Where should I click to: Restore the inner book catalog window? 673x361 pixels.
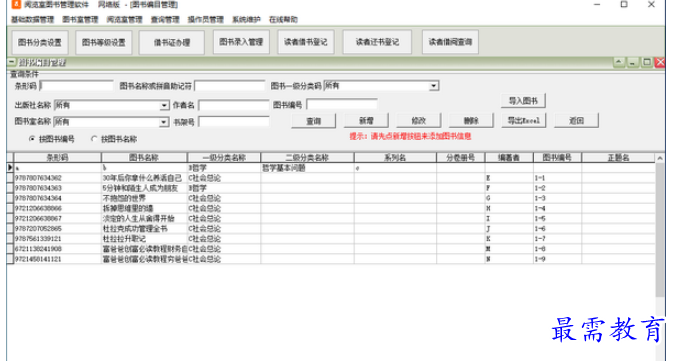pyautogui.click(x=646, y=63)
